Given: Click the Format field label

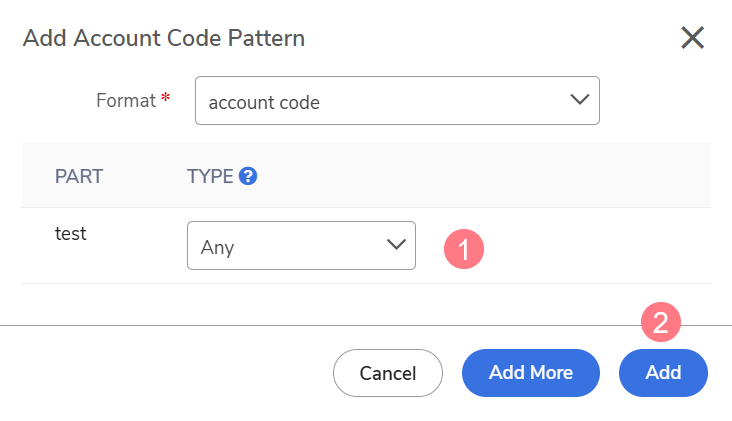Looking at the screenshot, I should 126,100.
